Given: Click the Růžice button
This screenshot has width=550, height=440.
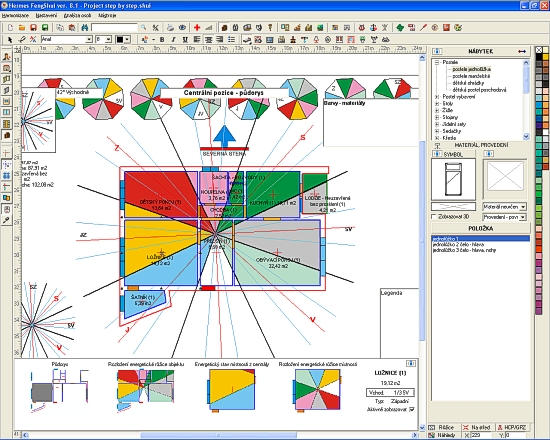Looking at the screenshot, I should (444, 427).
